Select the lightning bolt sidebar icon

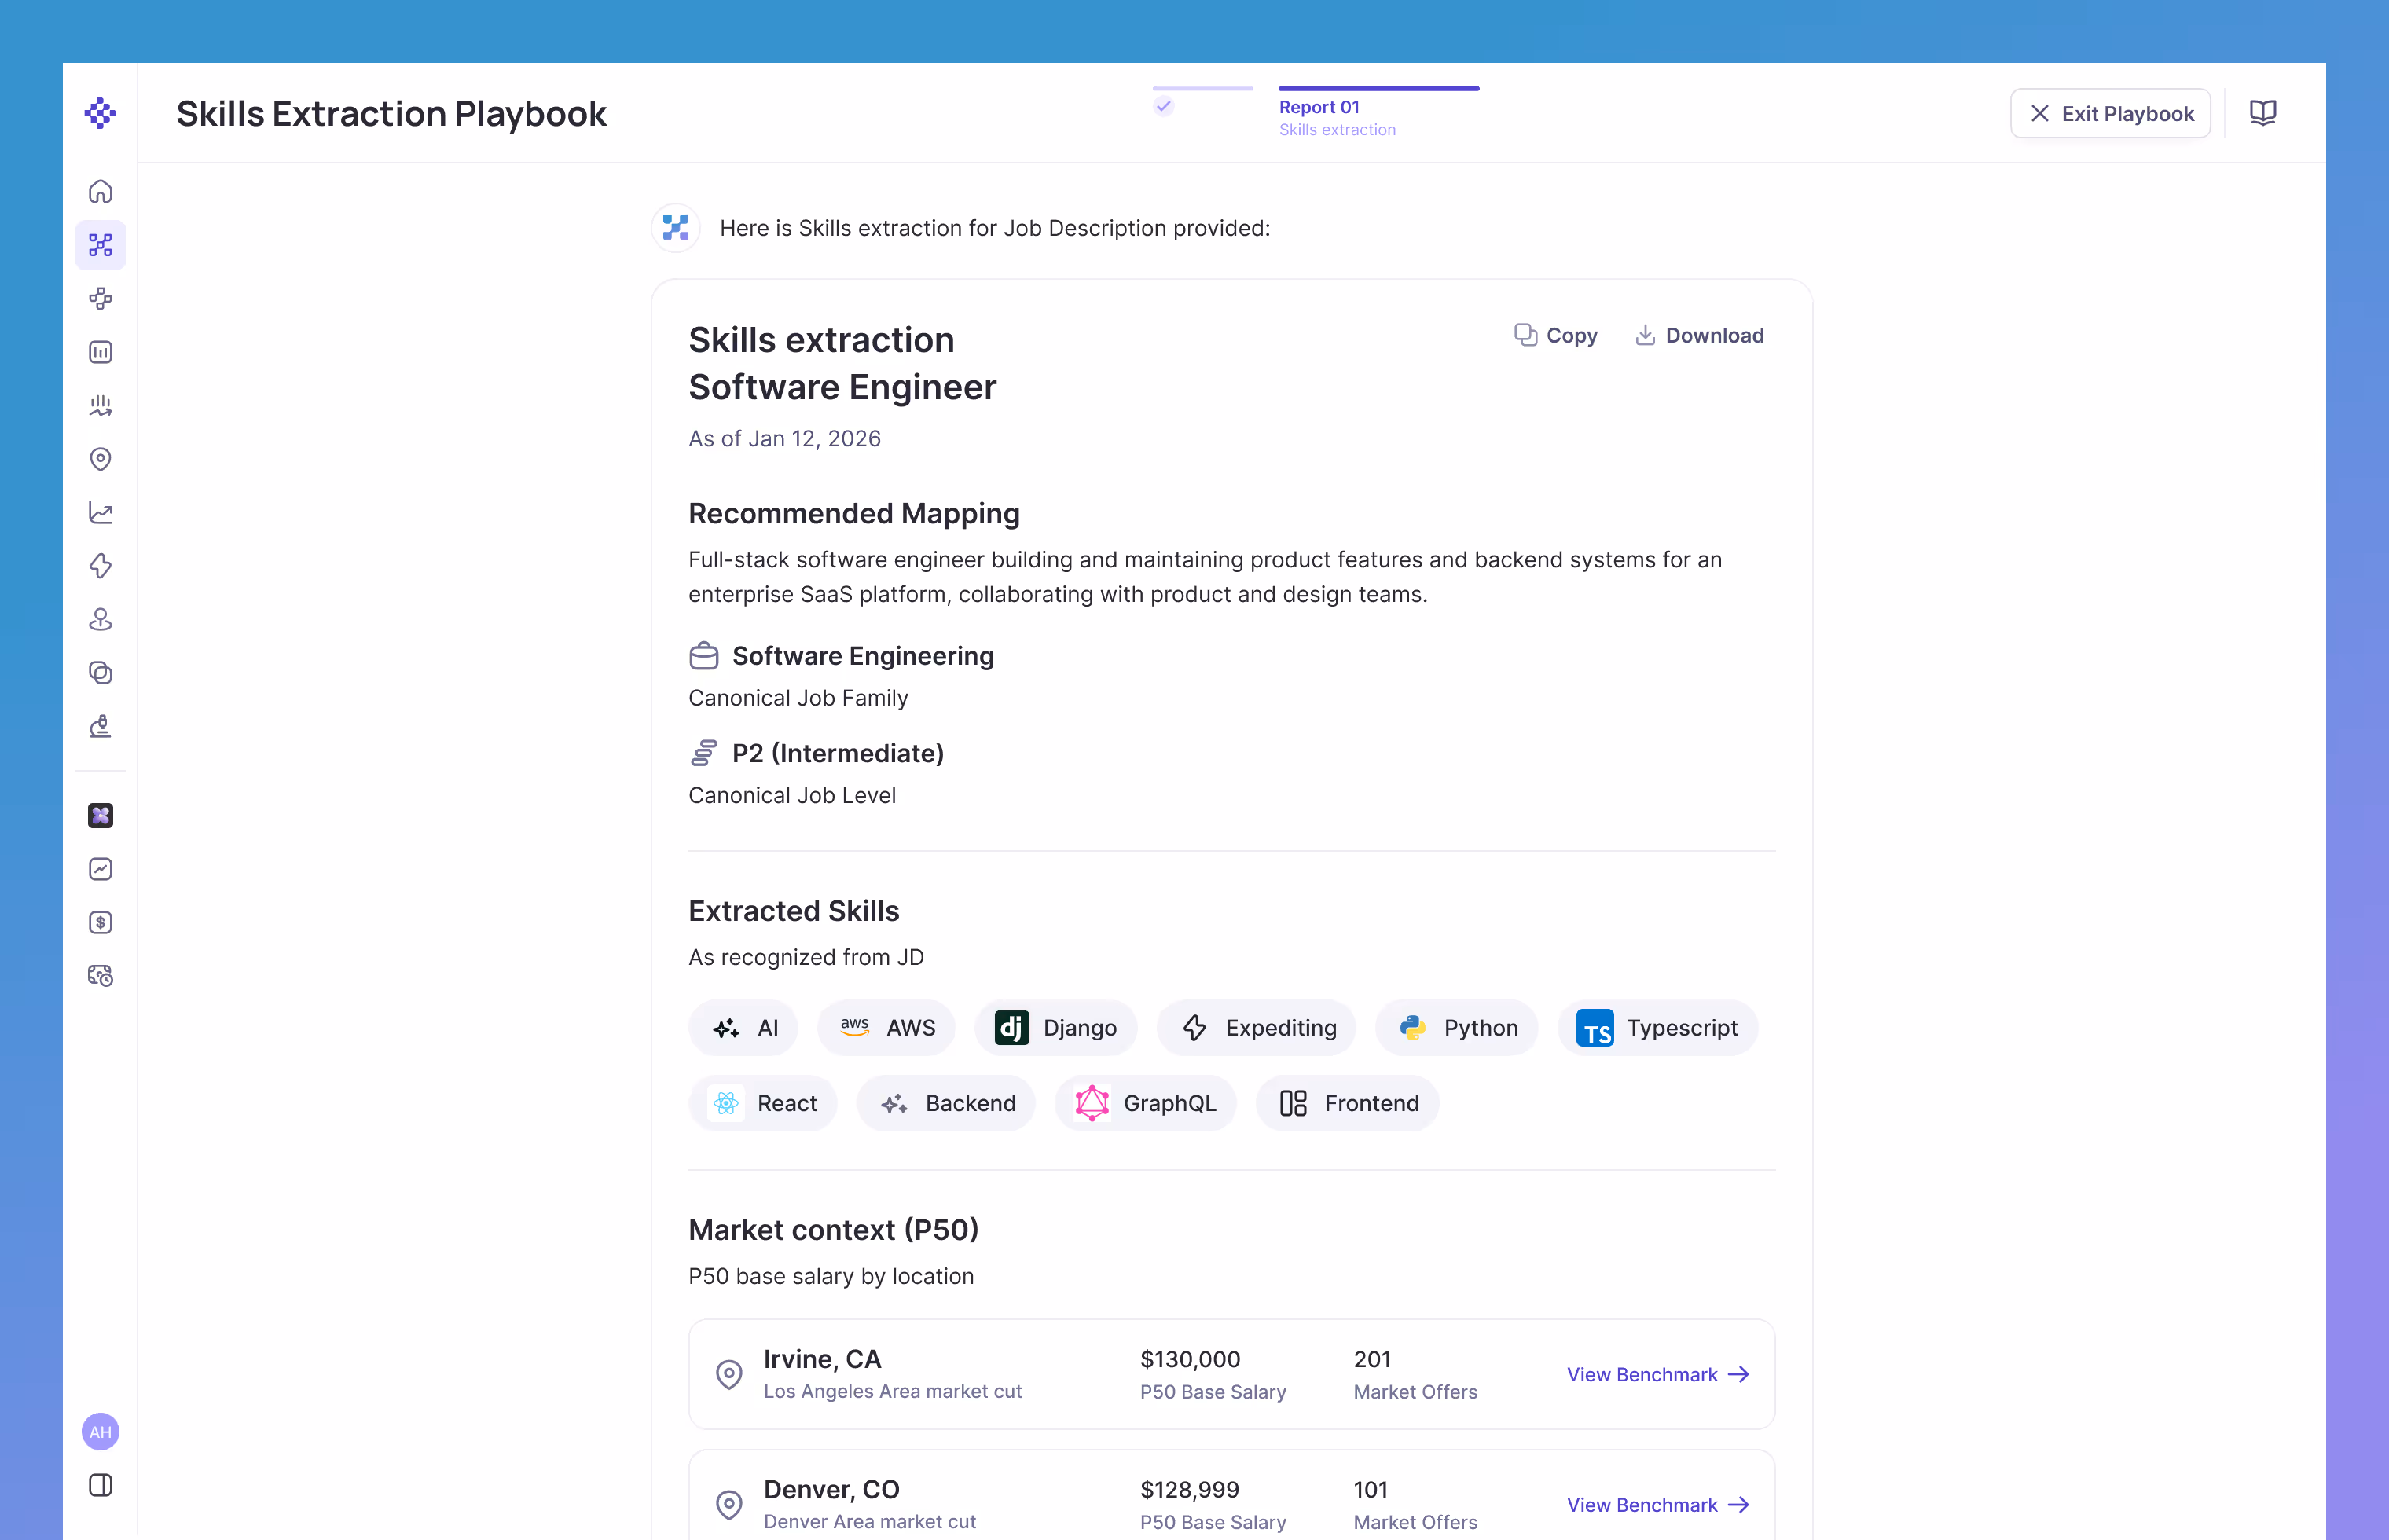tap(100, 566)
